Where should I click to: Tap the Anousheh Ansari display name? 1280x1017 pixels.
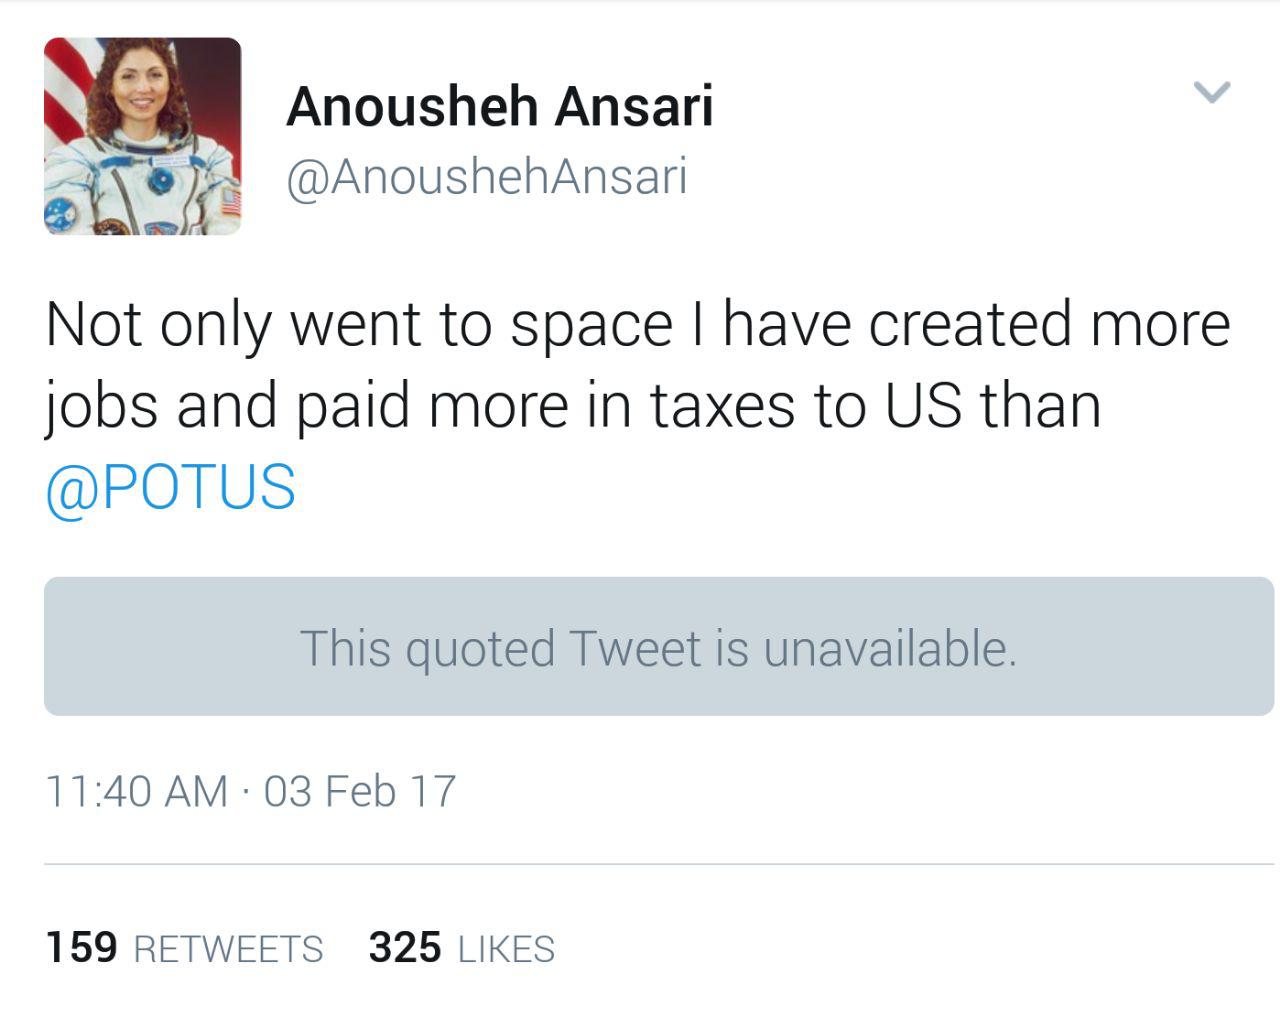500,106
